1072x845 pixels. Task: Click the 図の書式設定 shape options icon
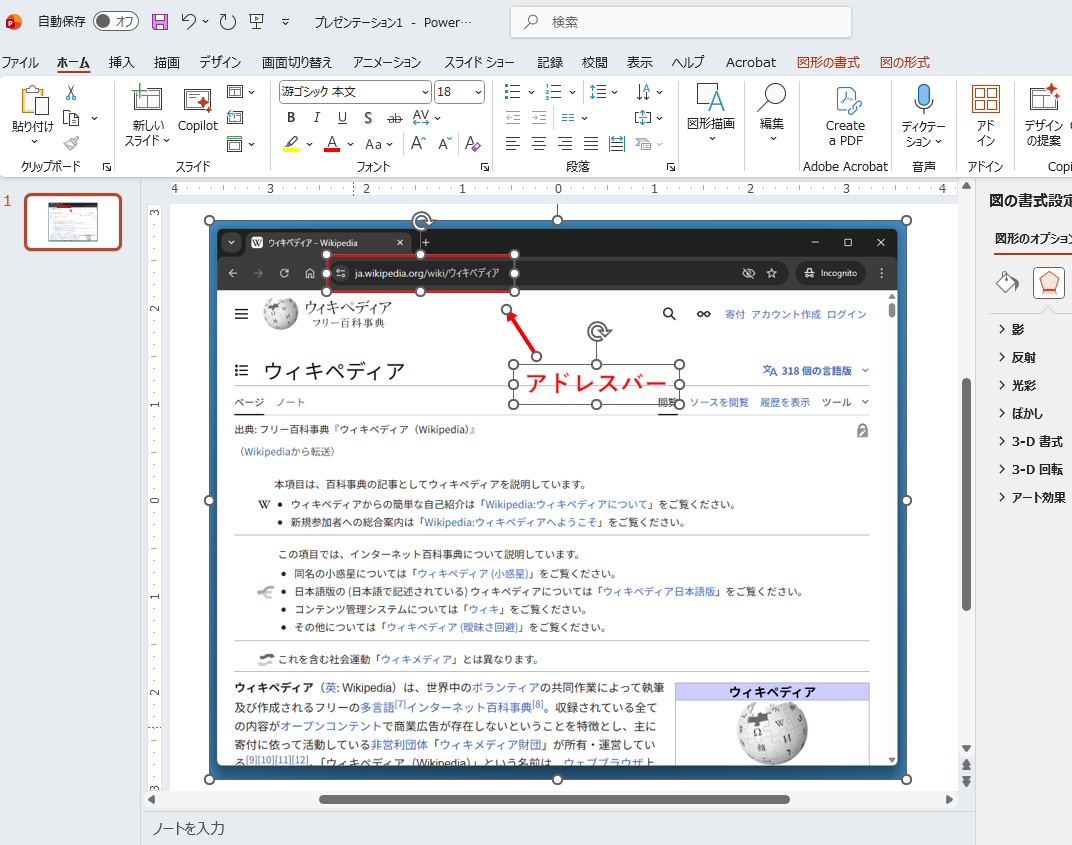tap(1049, 283)
